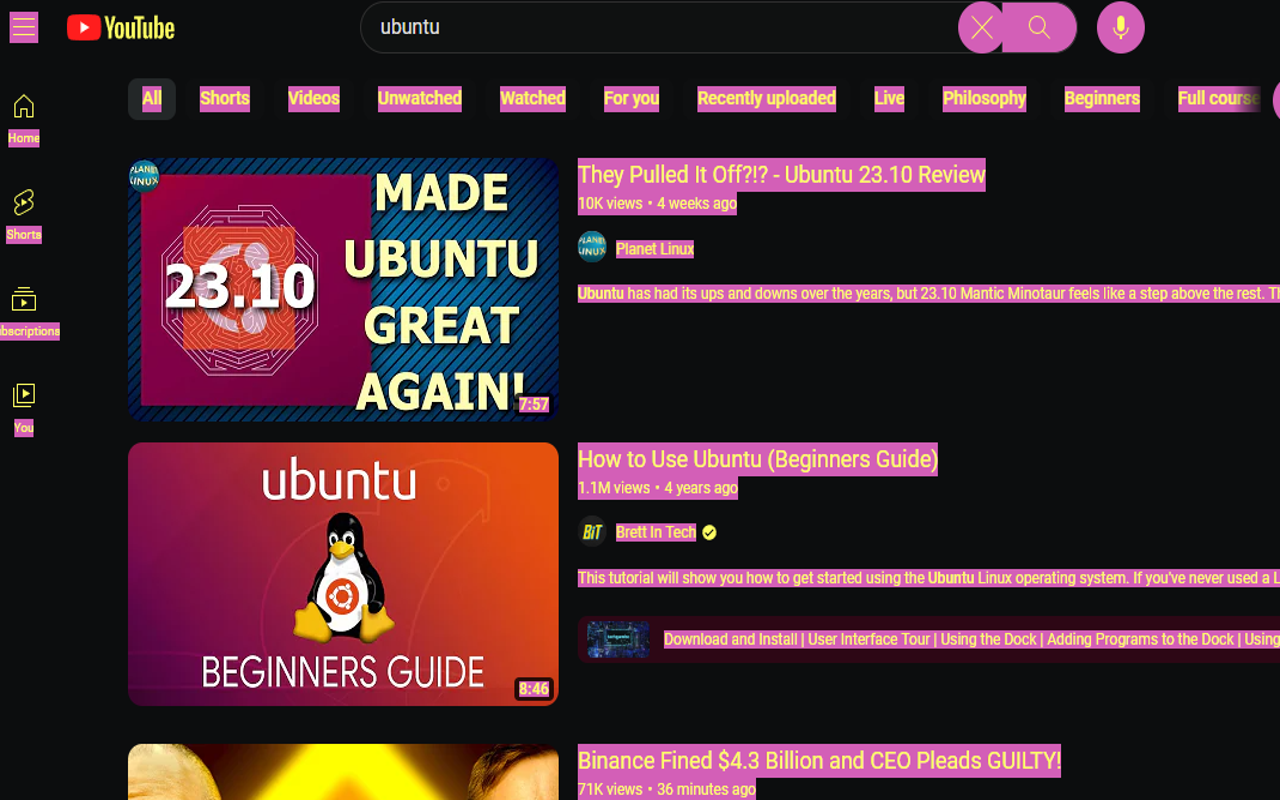The width and height of the screenshot is (1280, 800).
Task: Click the 8:46 duration badge
Action: point(534,689)
